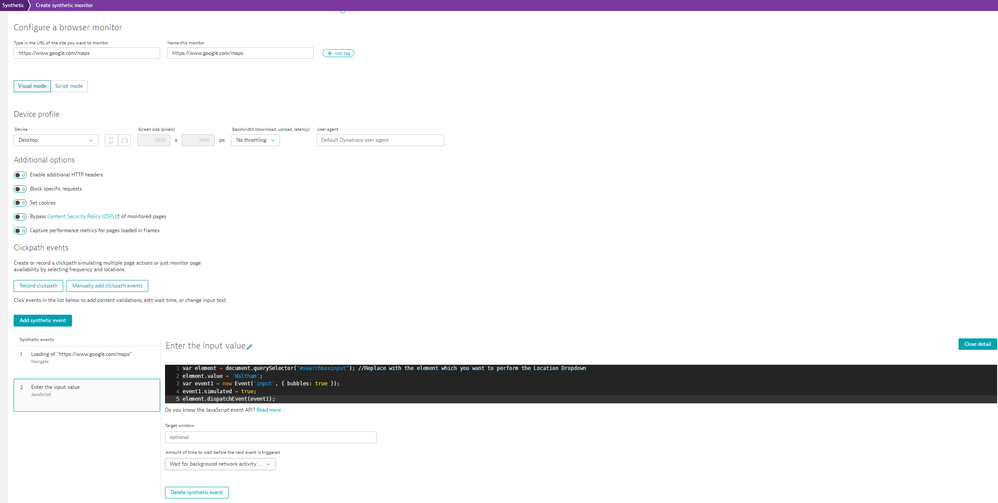Screen dimensions: 998x503
Task: Toggle Enable additional HTTP headers
Action: pyautogui.click(x=20, y=175)
